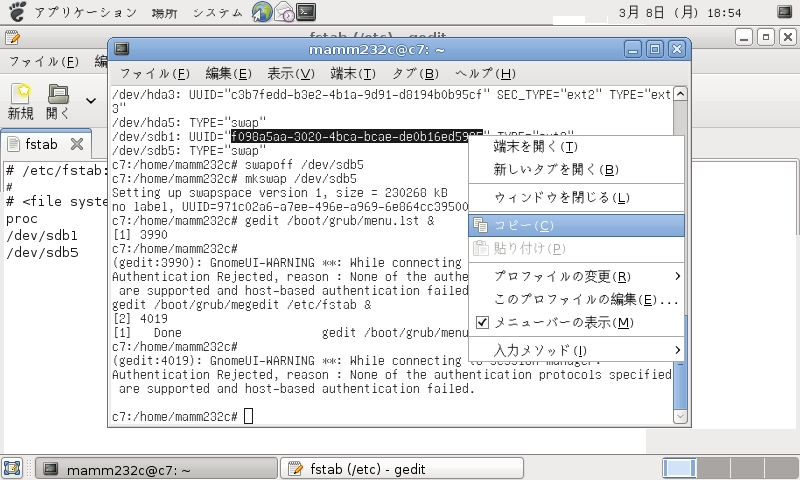Screen dimensions: 800x480
Task: Switch to mamm232c@c7 terminal taskbar button
Action: coord(156,469)
